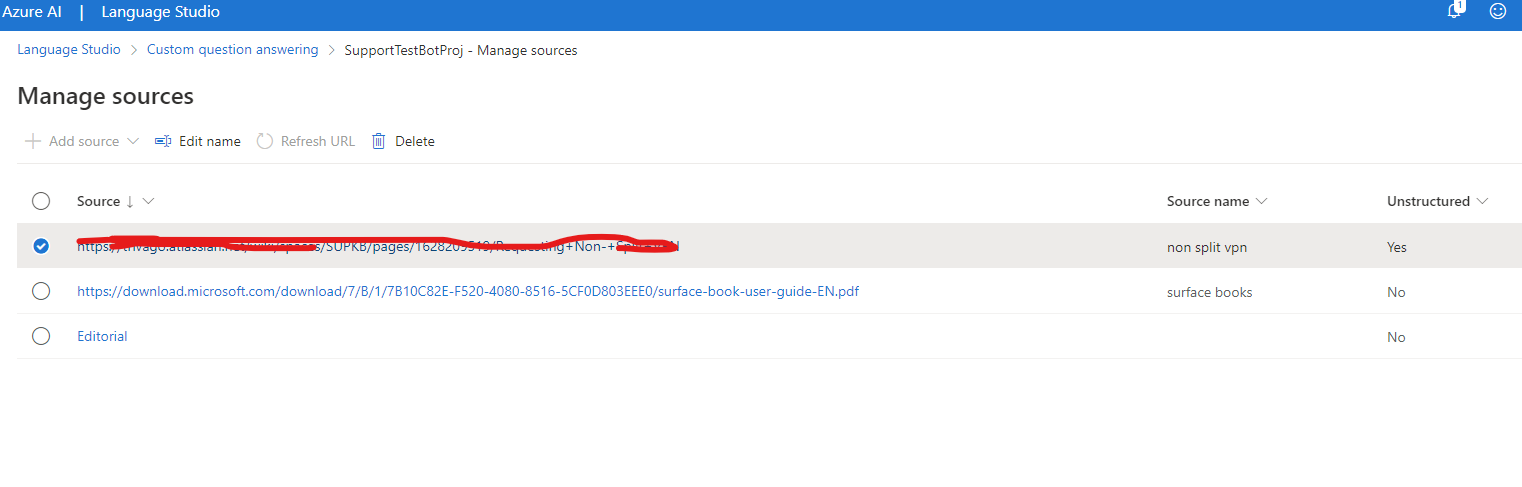
Task: Click the 'surface books' source name
Action: click(1209, 292)
